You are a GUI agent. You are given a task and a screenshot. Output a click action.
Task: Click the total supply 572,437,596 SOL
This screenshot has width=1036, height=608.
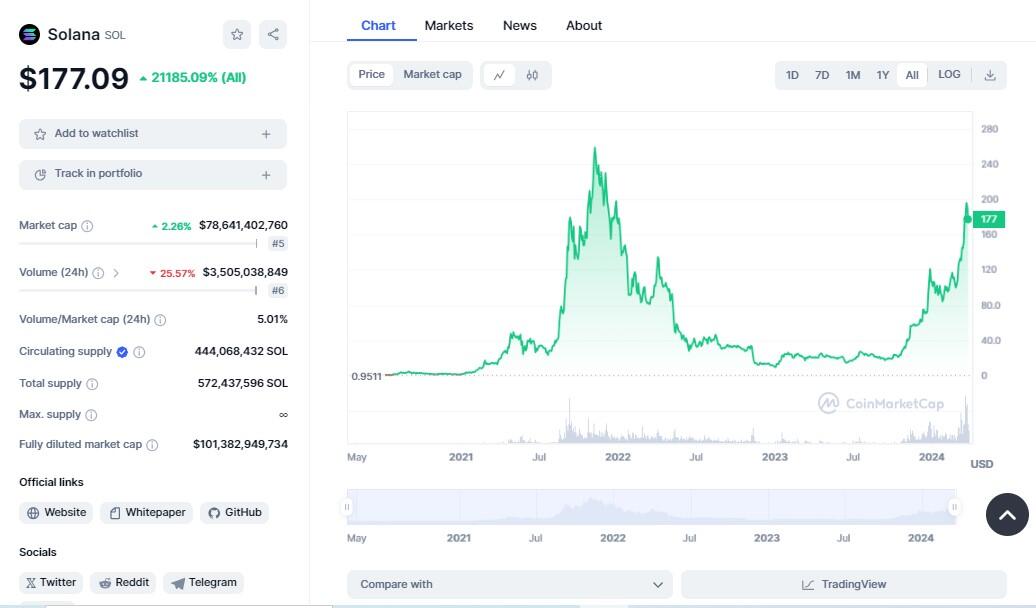click(242, 383)
